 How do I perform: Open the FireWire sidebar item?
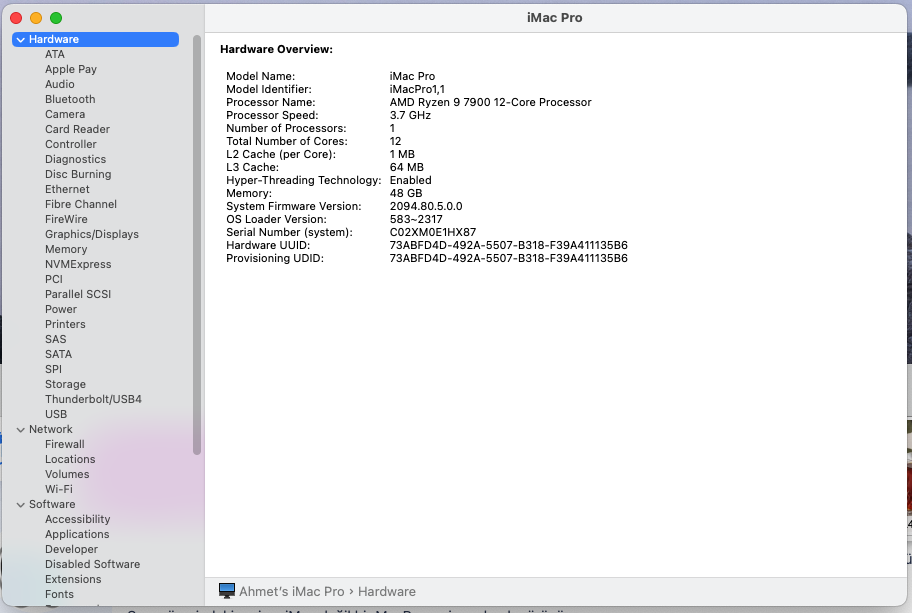point(66,219)
